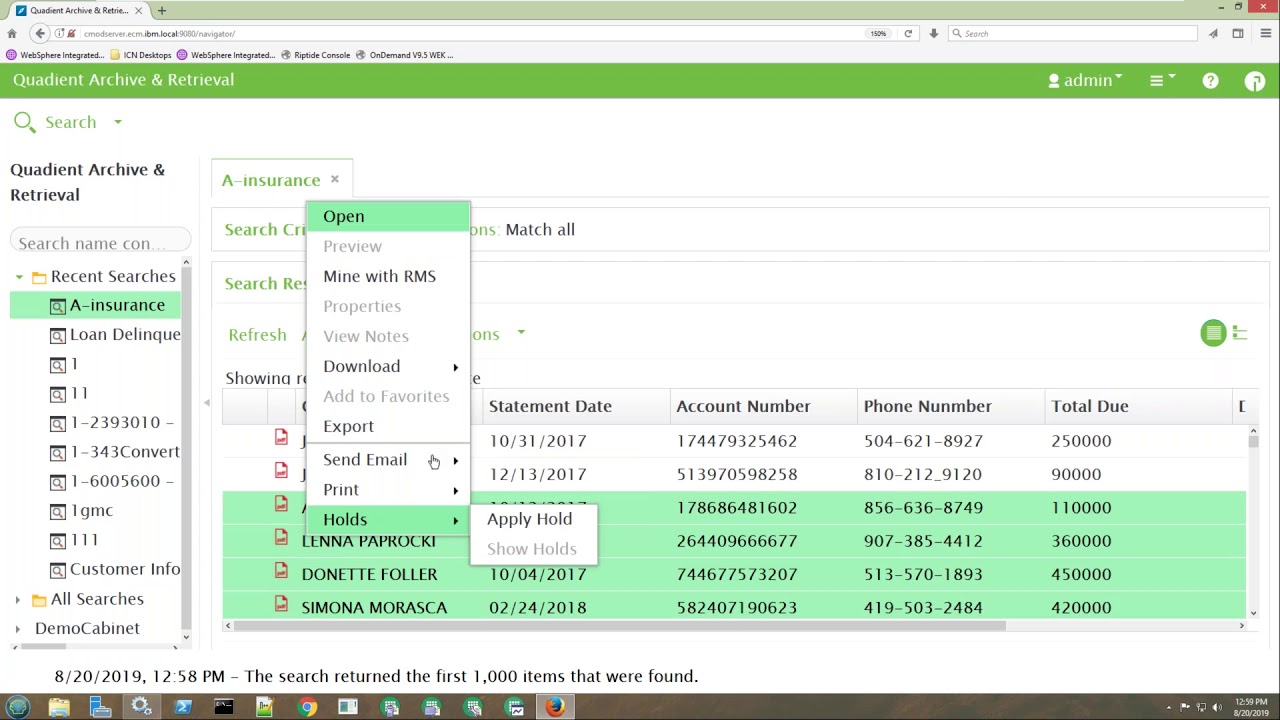Open File Explorer from the taskbar
The image size is (1280, 720).
[59, 707]
